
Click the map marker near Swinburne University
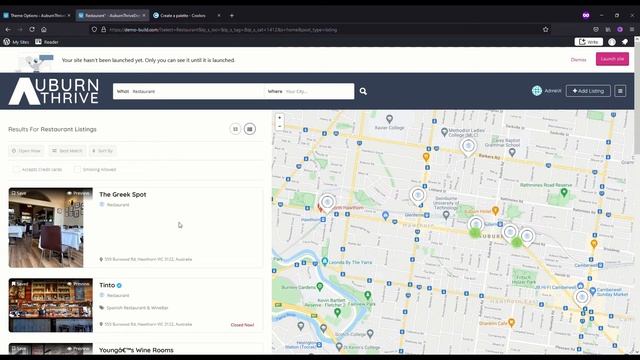(x=418, y=196)
